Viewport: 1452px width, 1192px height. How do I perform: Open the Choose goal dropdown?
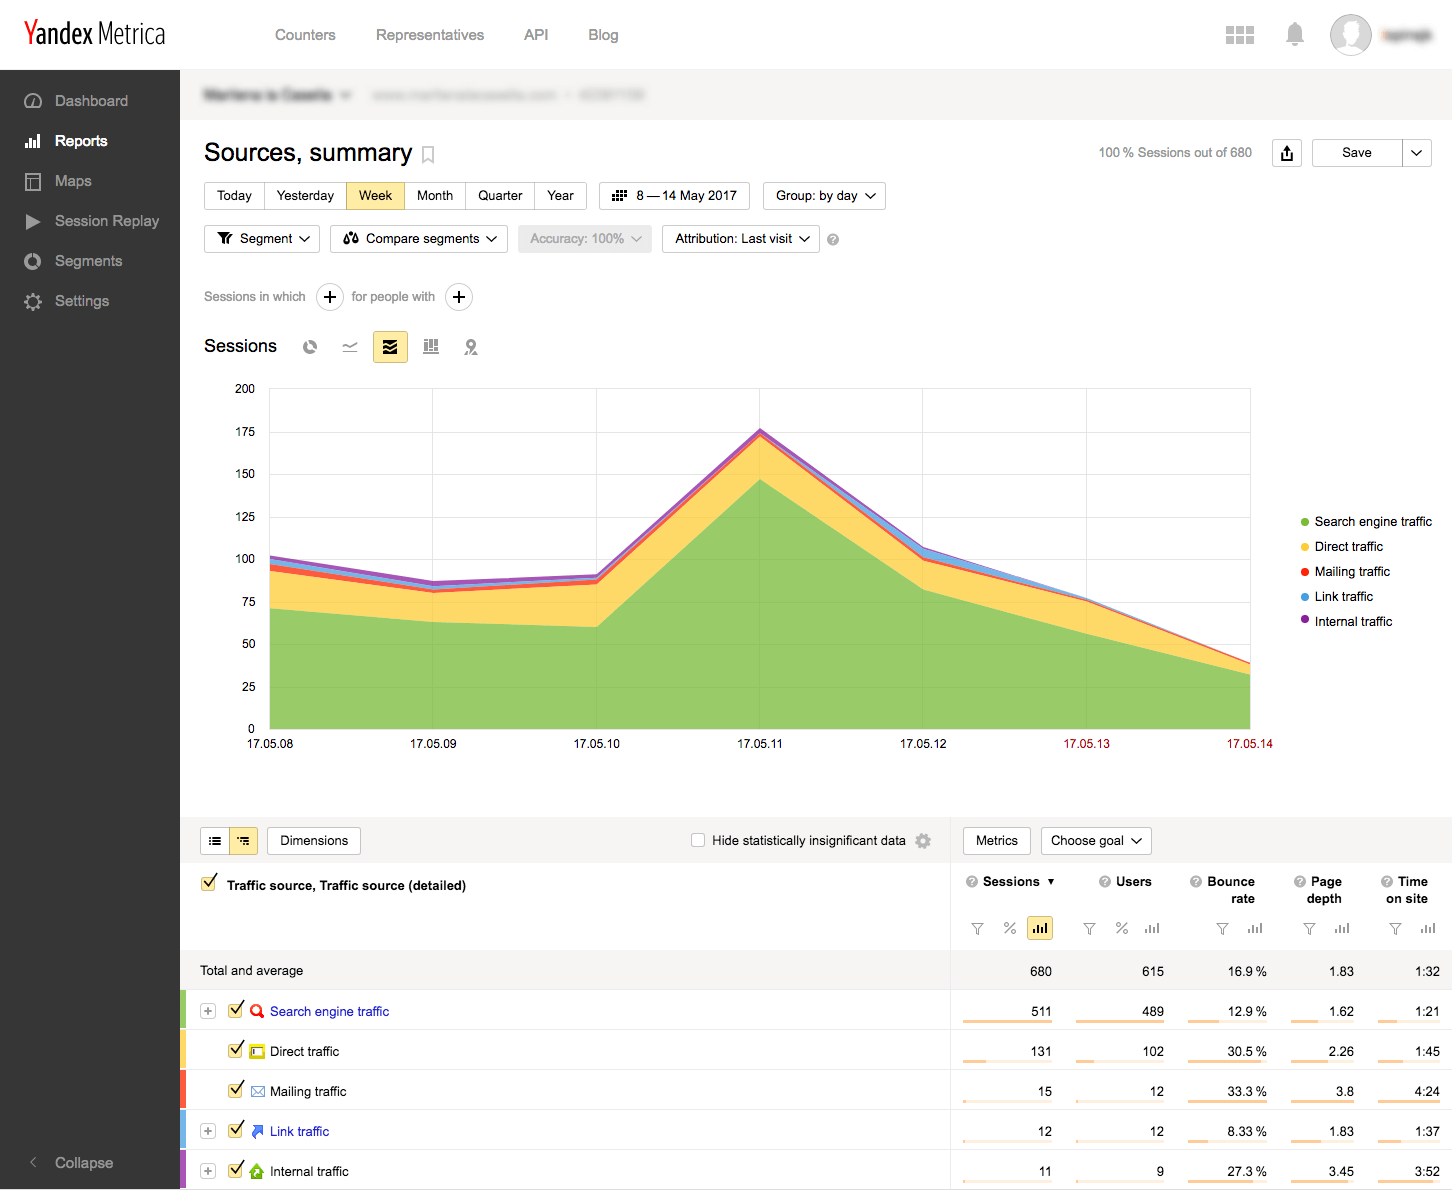(x=1096, y=841)
